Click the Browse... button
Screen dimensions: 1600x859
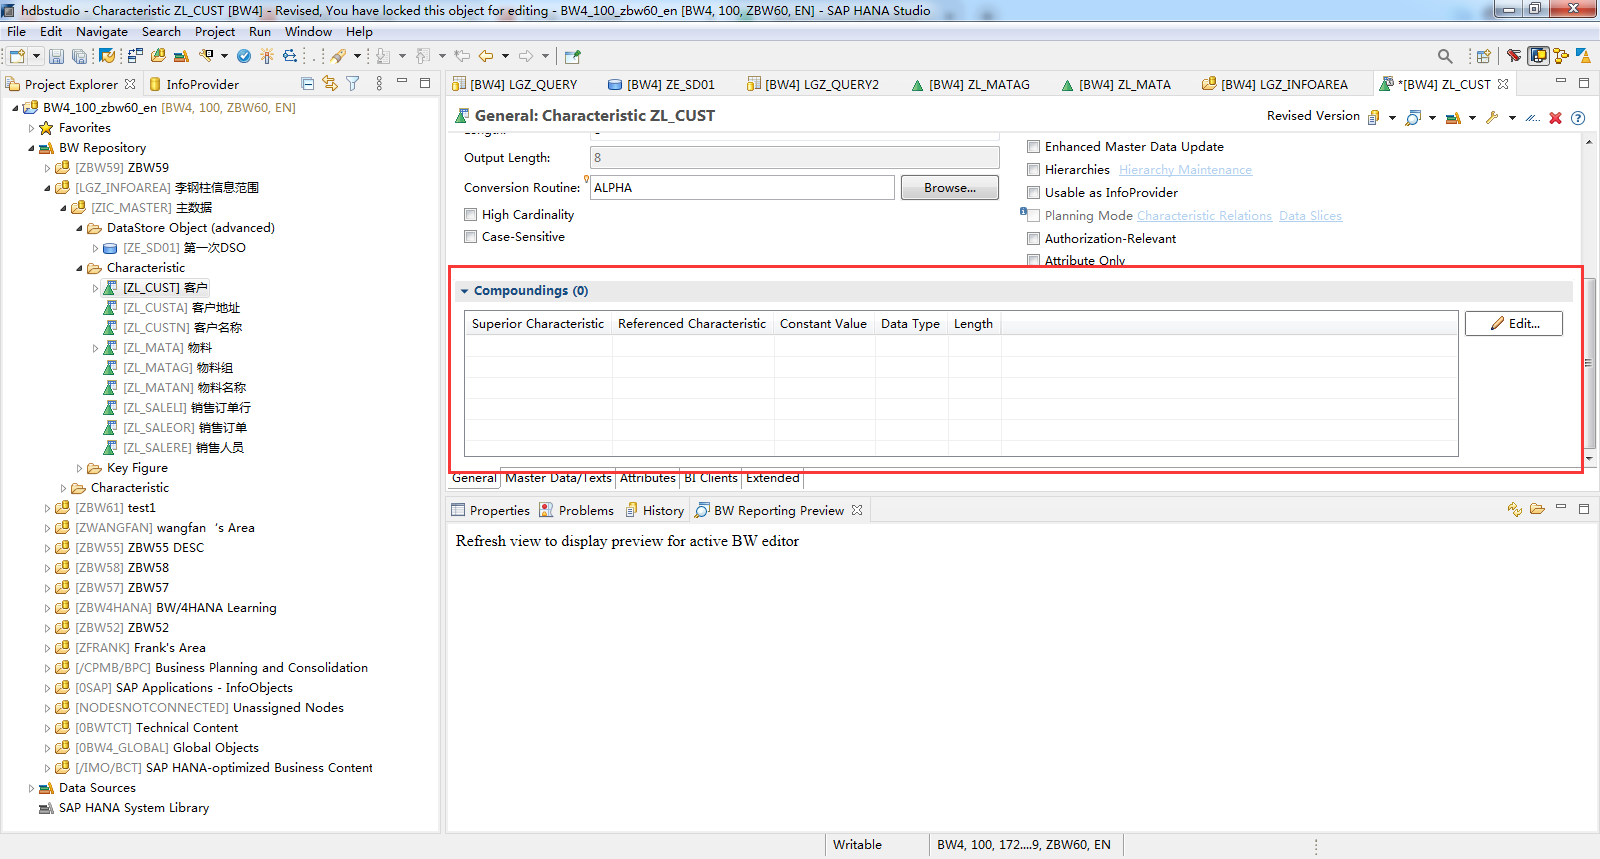point(950,188)
